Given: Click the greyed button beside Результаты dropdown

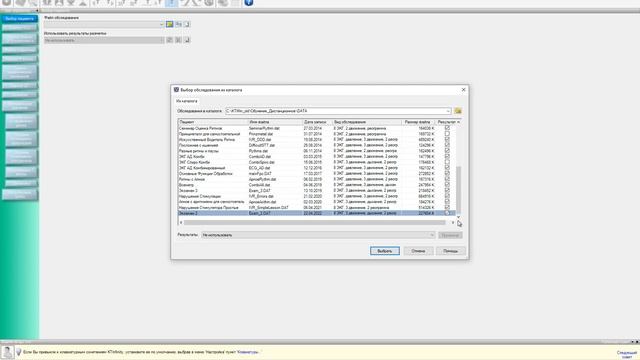Looking at the screenshot, I should point(450,235).
